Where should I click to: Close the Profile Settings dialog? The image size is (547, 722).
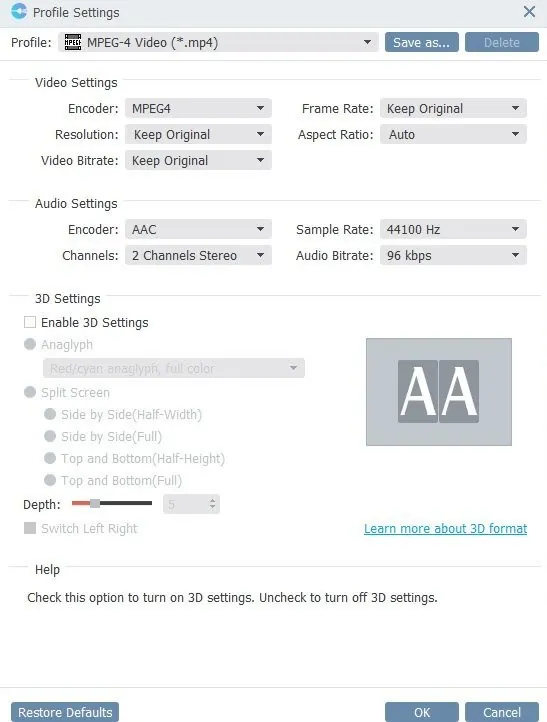[x=530, y=12]
